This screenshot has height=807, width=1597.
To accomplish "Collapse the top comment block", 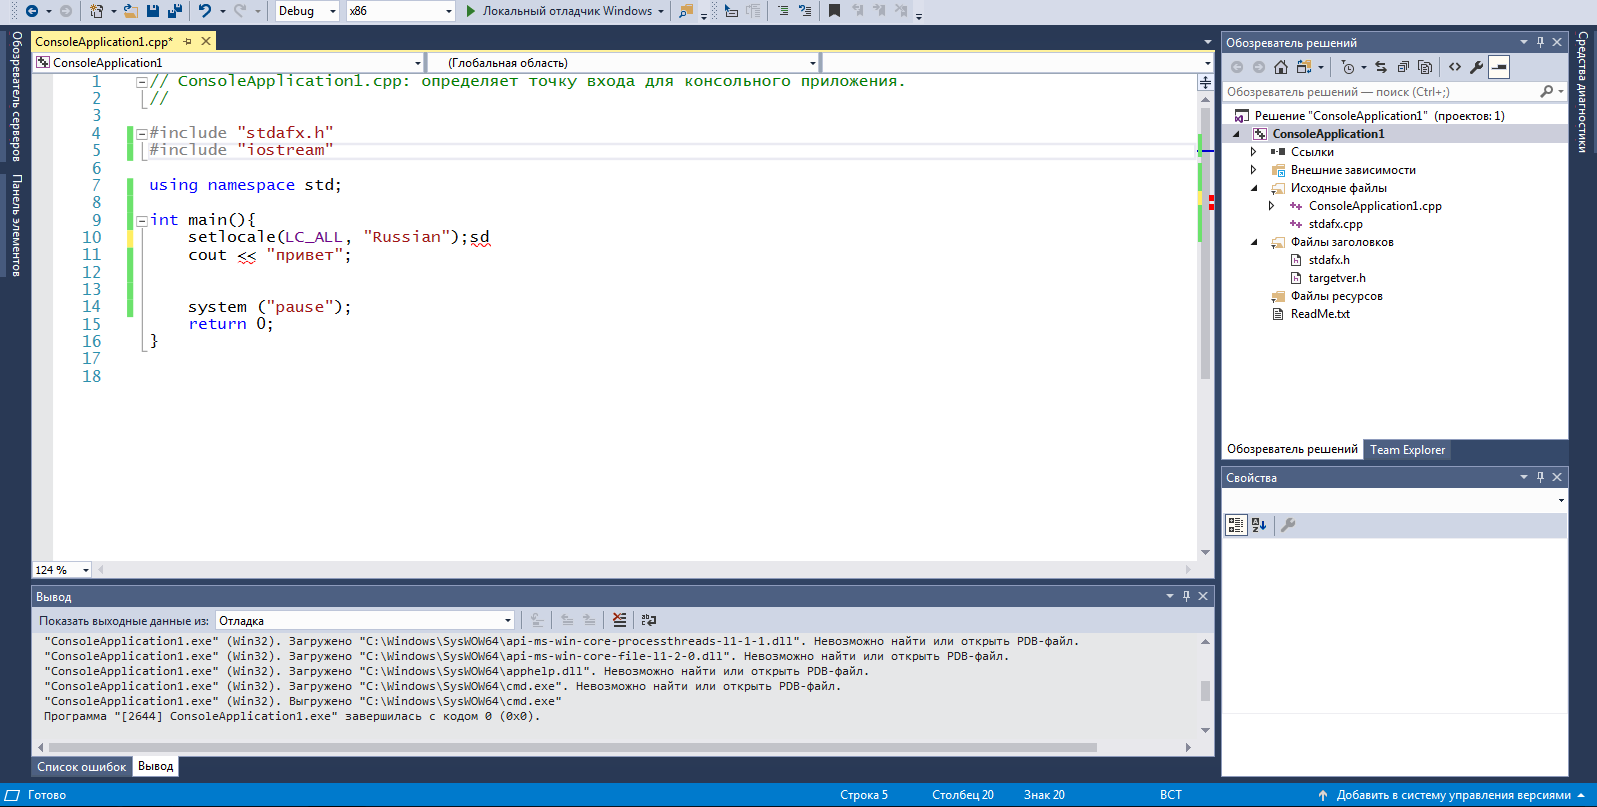I will point(142,82).
